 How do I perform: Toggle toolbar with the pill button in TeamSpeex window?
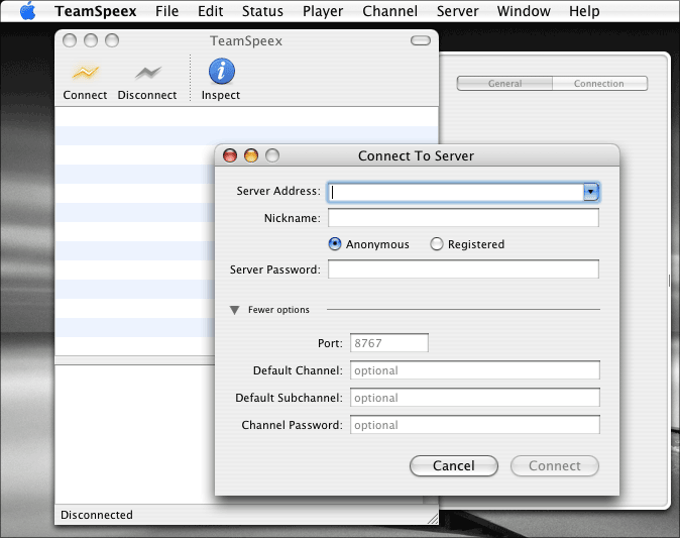pyautogui.click(x=420, y=41)
